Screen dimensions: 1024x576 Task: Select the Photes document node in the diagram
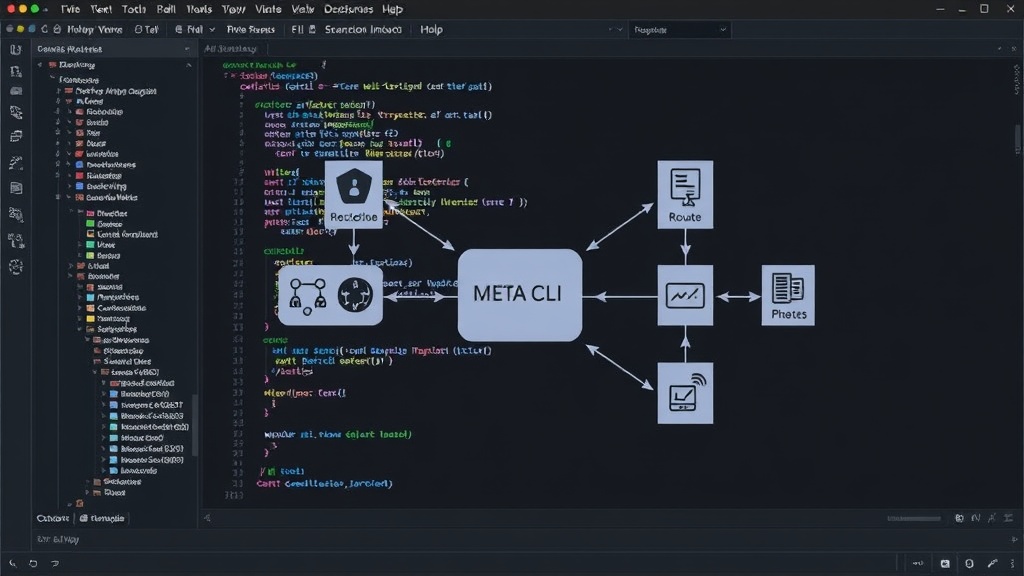click(x=788, y=295)
